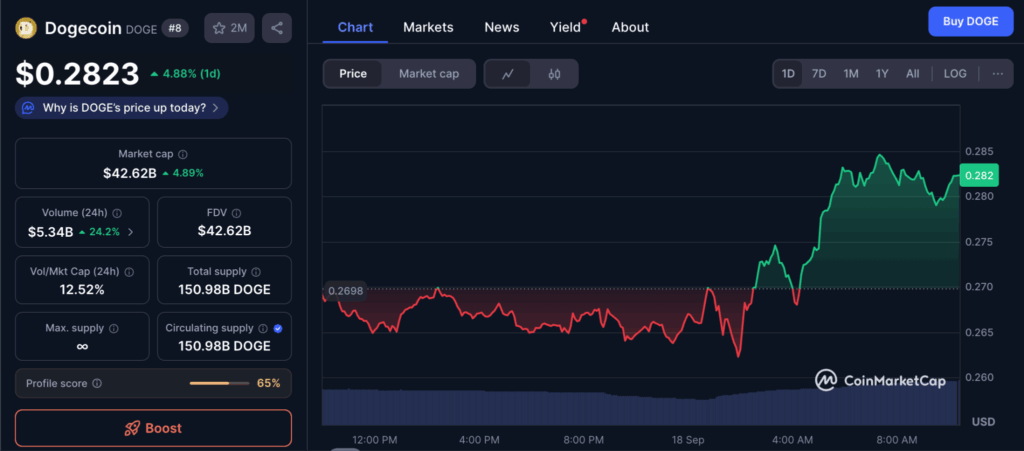The height and width of the screenshot is (451, 1024).
Task: Select the line chart type icon
Action: pos(508,74)
